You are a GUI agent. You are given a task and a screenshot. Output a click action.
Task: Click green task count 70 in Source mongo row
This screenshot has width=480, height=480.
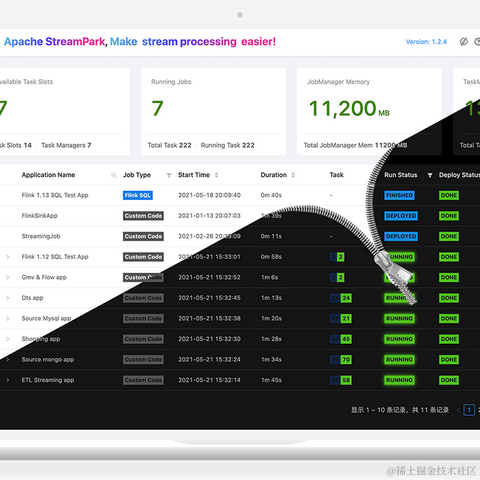click(346, 360)
